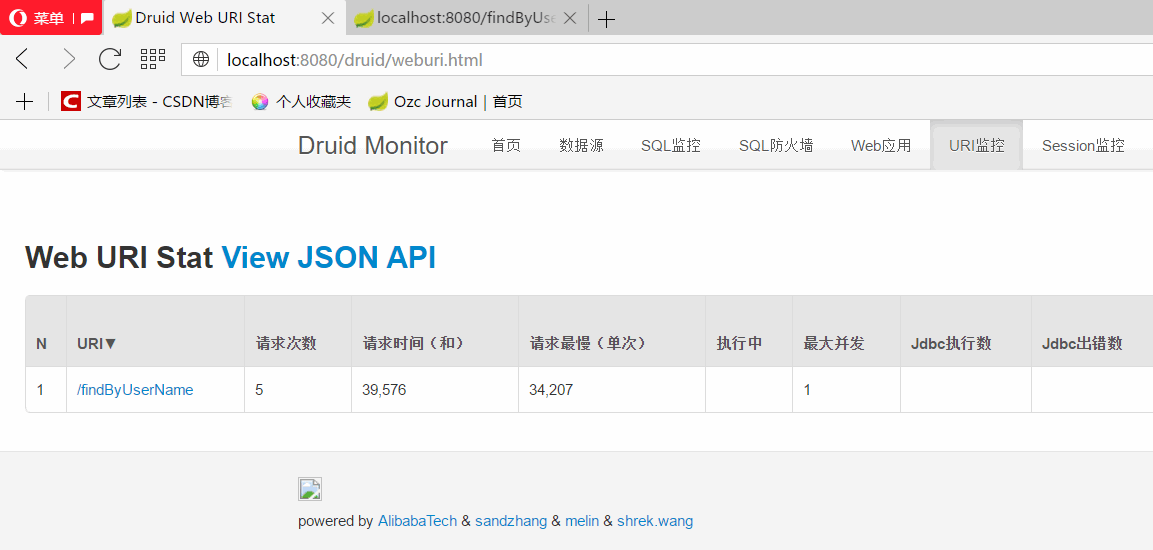Viewport: 1153px width, 550px height.
Task: Close the localhost:8080/findByUse tab
Action: point(570,18)
